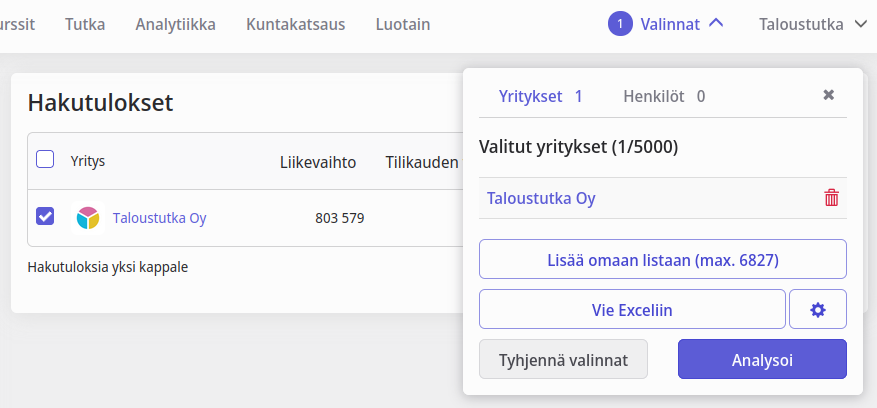Close the Valinnat panel with X
This screenshot has width=877, height=408.
[828, 95]
